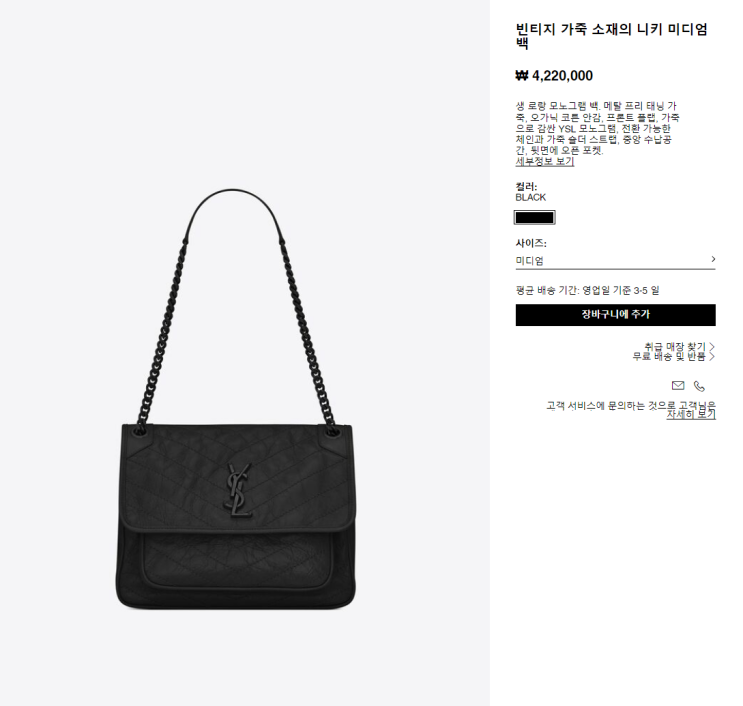The width and height of the screenshot is (743, 706).
Task: Click the product title 빈티지 가죽 소재의 니키 미디엄 백
Action: [611, 36]
